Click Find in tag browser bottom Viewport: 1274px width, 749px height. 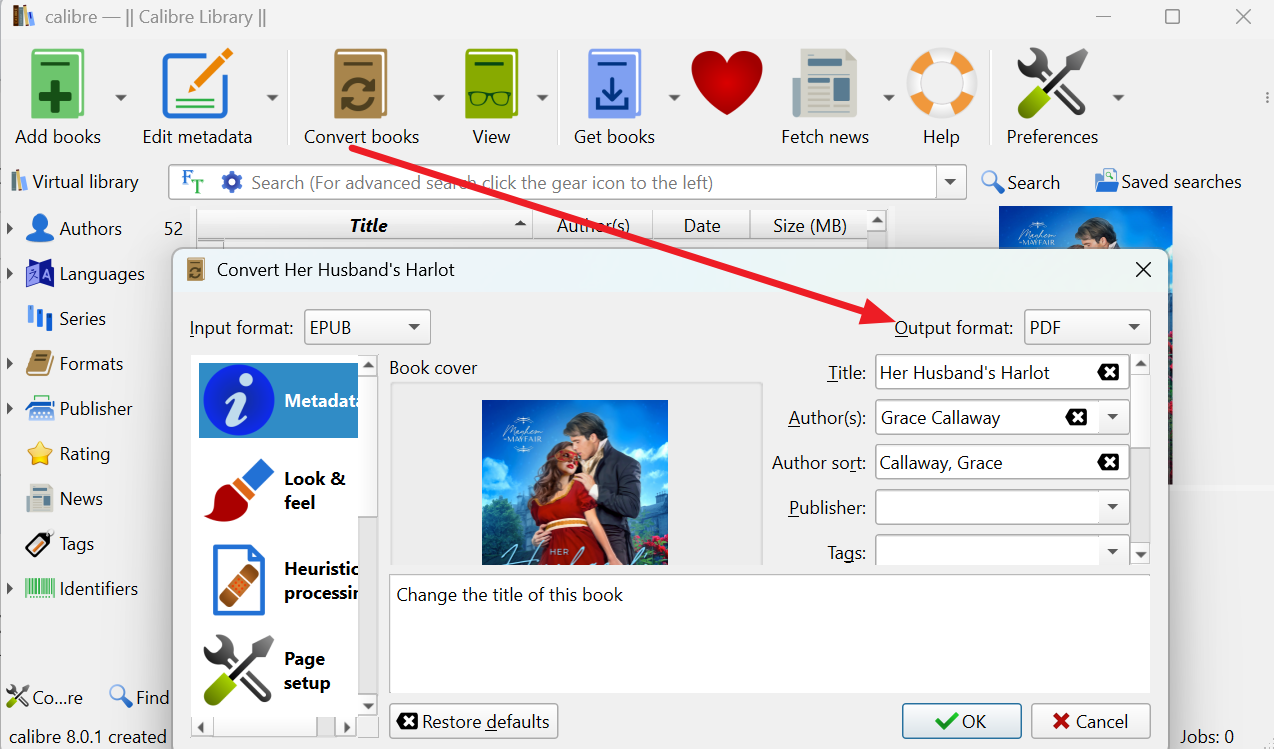click(x=139, y=697)
